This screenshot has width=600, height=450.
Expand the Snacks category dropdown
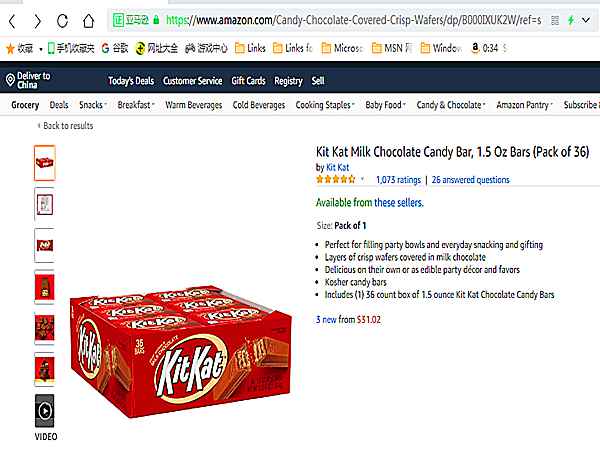point(93,105)
